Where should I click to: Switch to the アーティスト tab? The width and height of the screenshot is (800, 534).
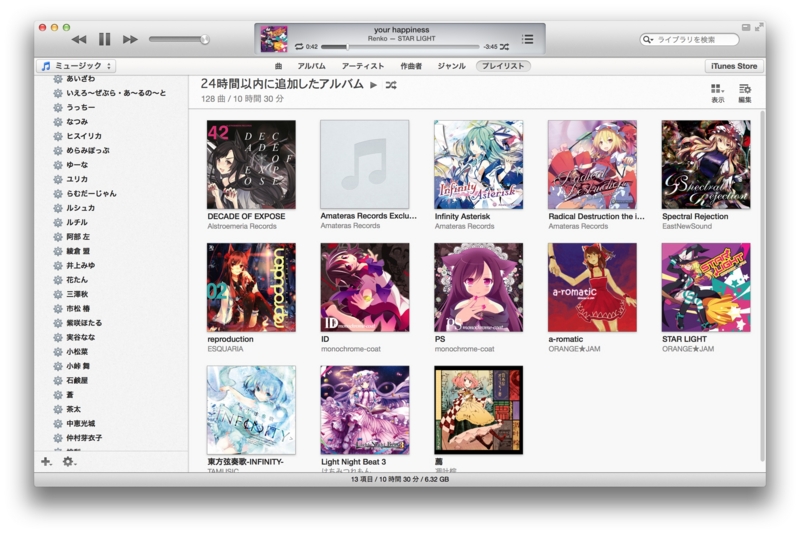pos(363,66)
